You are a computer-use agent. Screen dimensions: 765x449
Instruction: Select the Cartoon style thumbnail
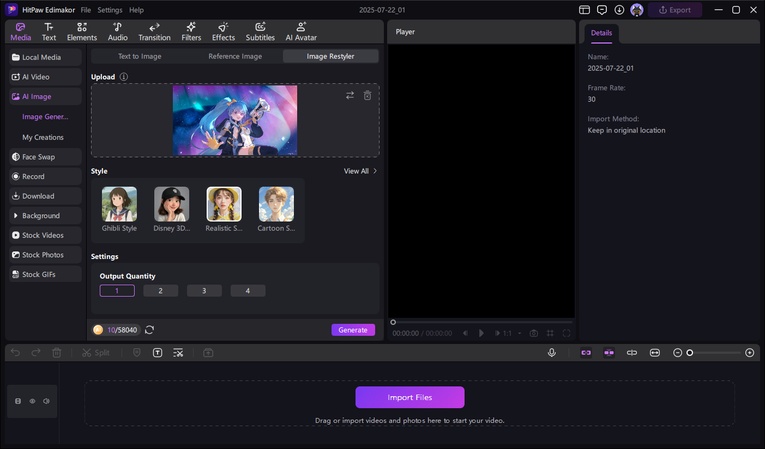pyautogui.click(x=276, y=204)
